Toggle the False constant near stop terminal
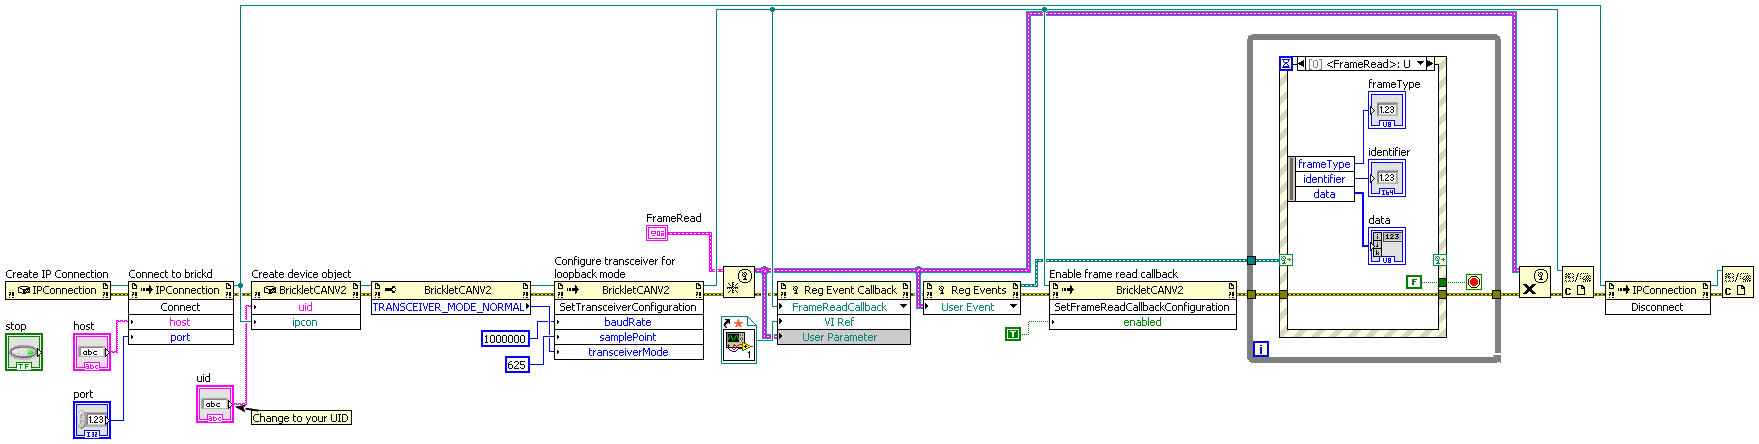Image resolution: width=1759 pixels, height=444 pixels. tap(1413, 282)
